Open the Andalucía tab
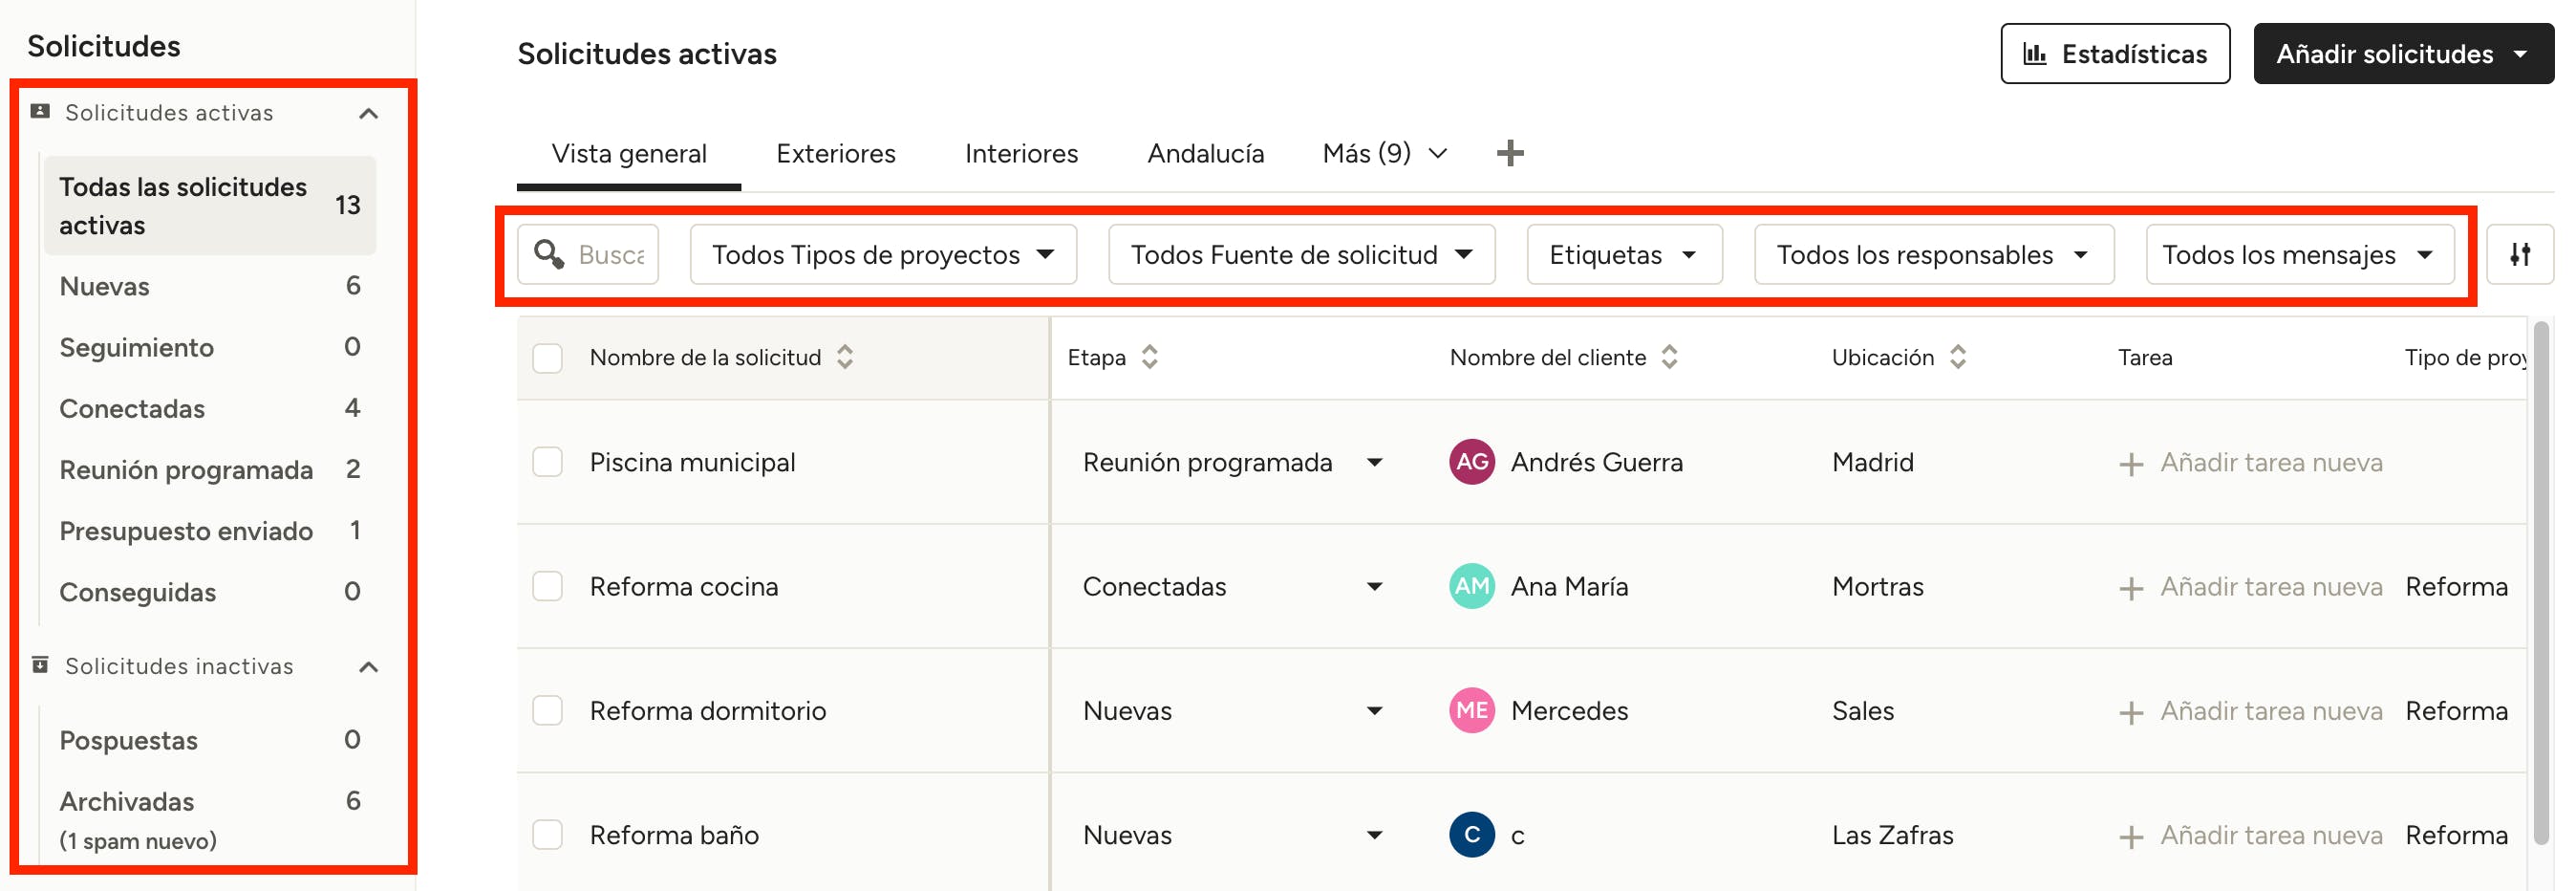This screenshot has width=2576, height=891. click(x=1205, y=153)
